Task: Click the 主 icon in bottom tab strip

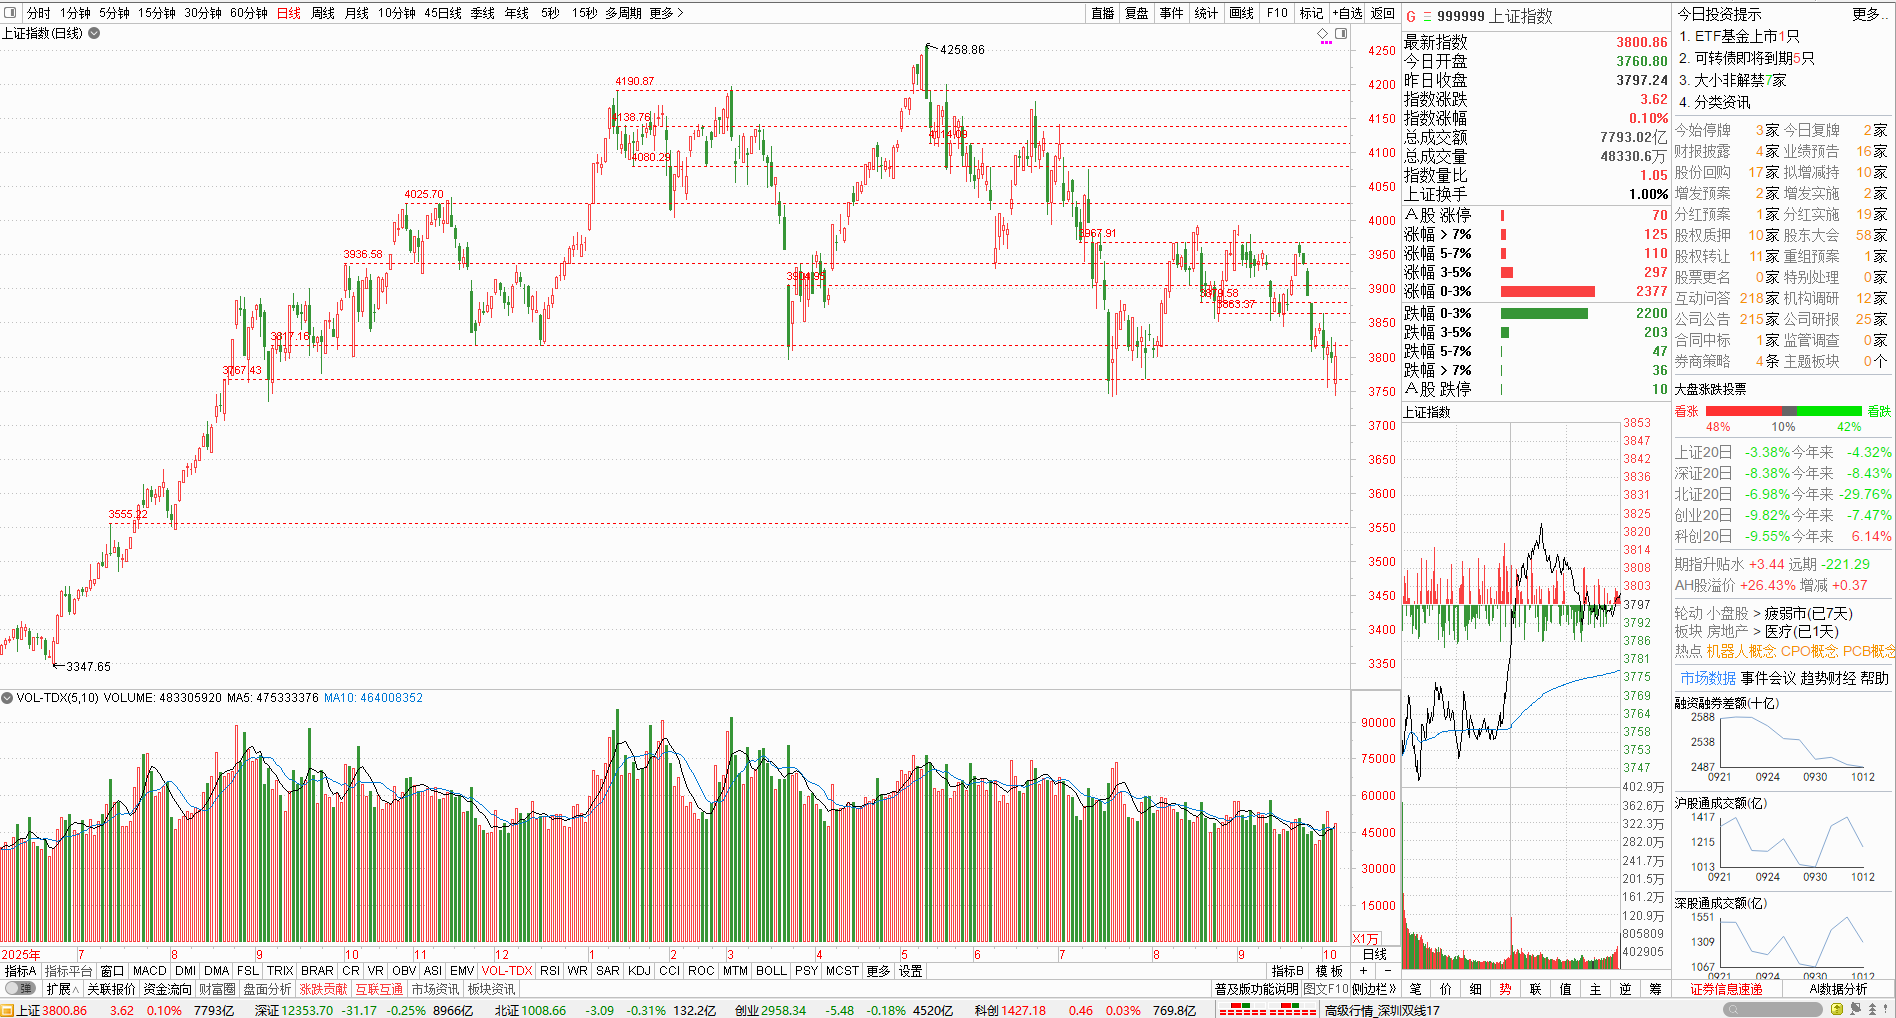Action: pos(1595,989)
